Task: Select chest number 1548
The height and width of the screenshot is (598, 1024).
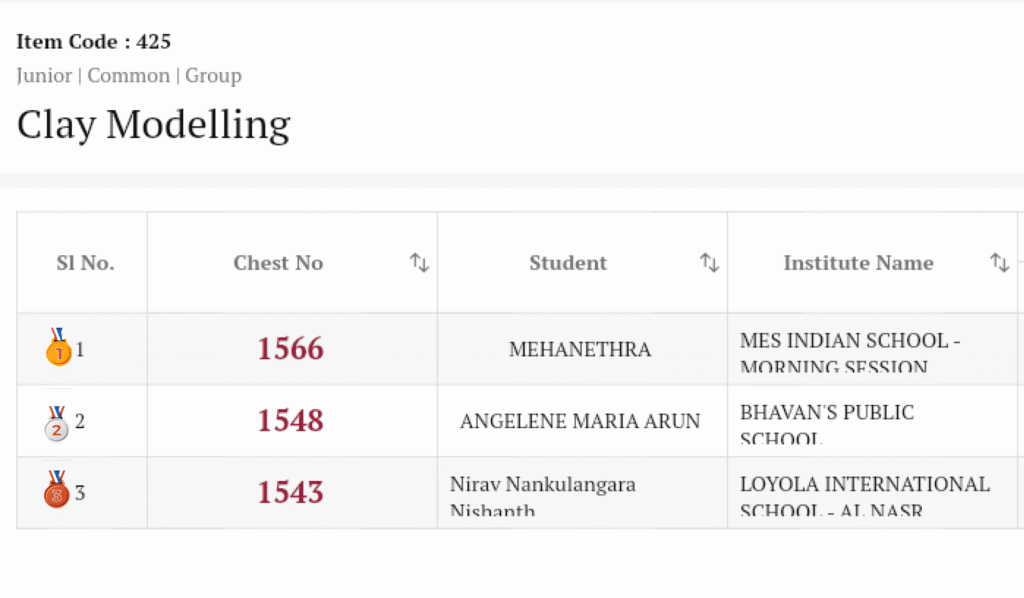Action: click(x=291, y=421)
